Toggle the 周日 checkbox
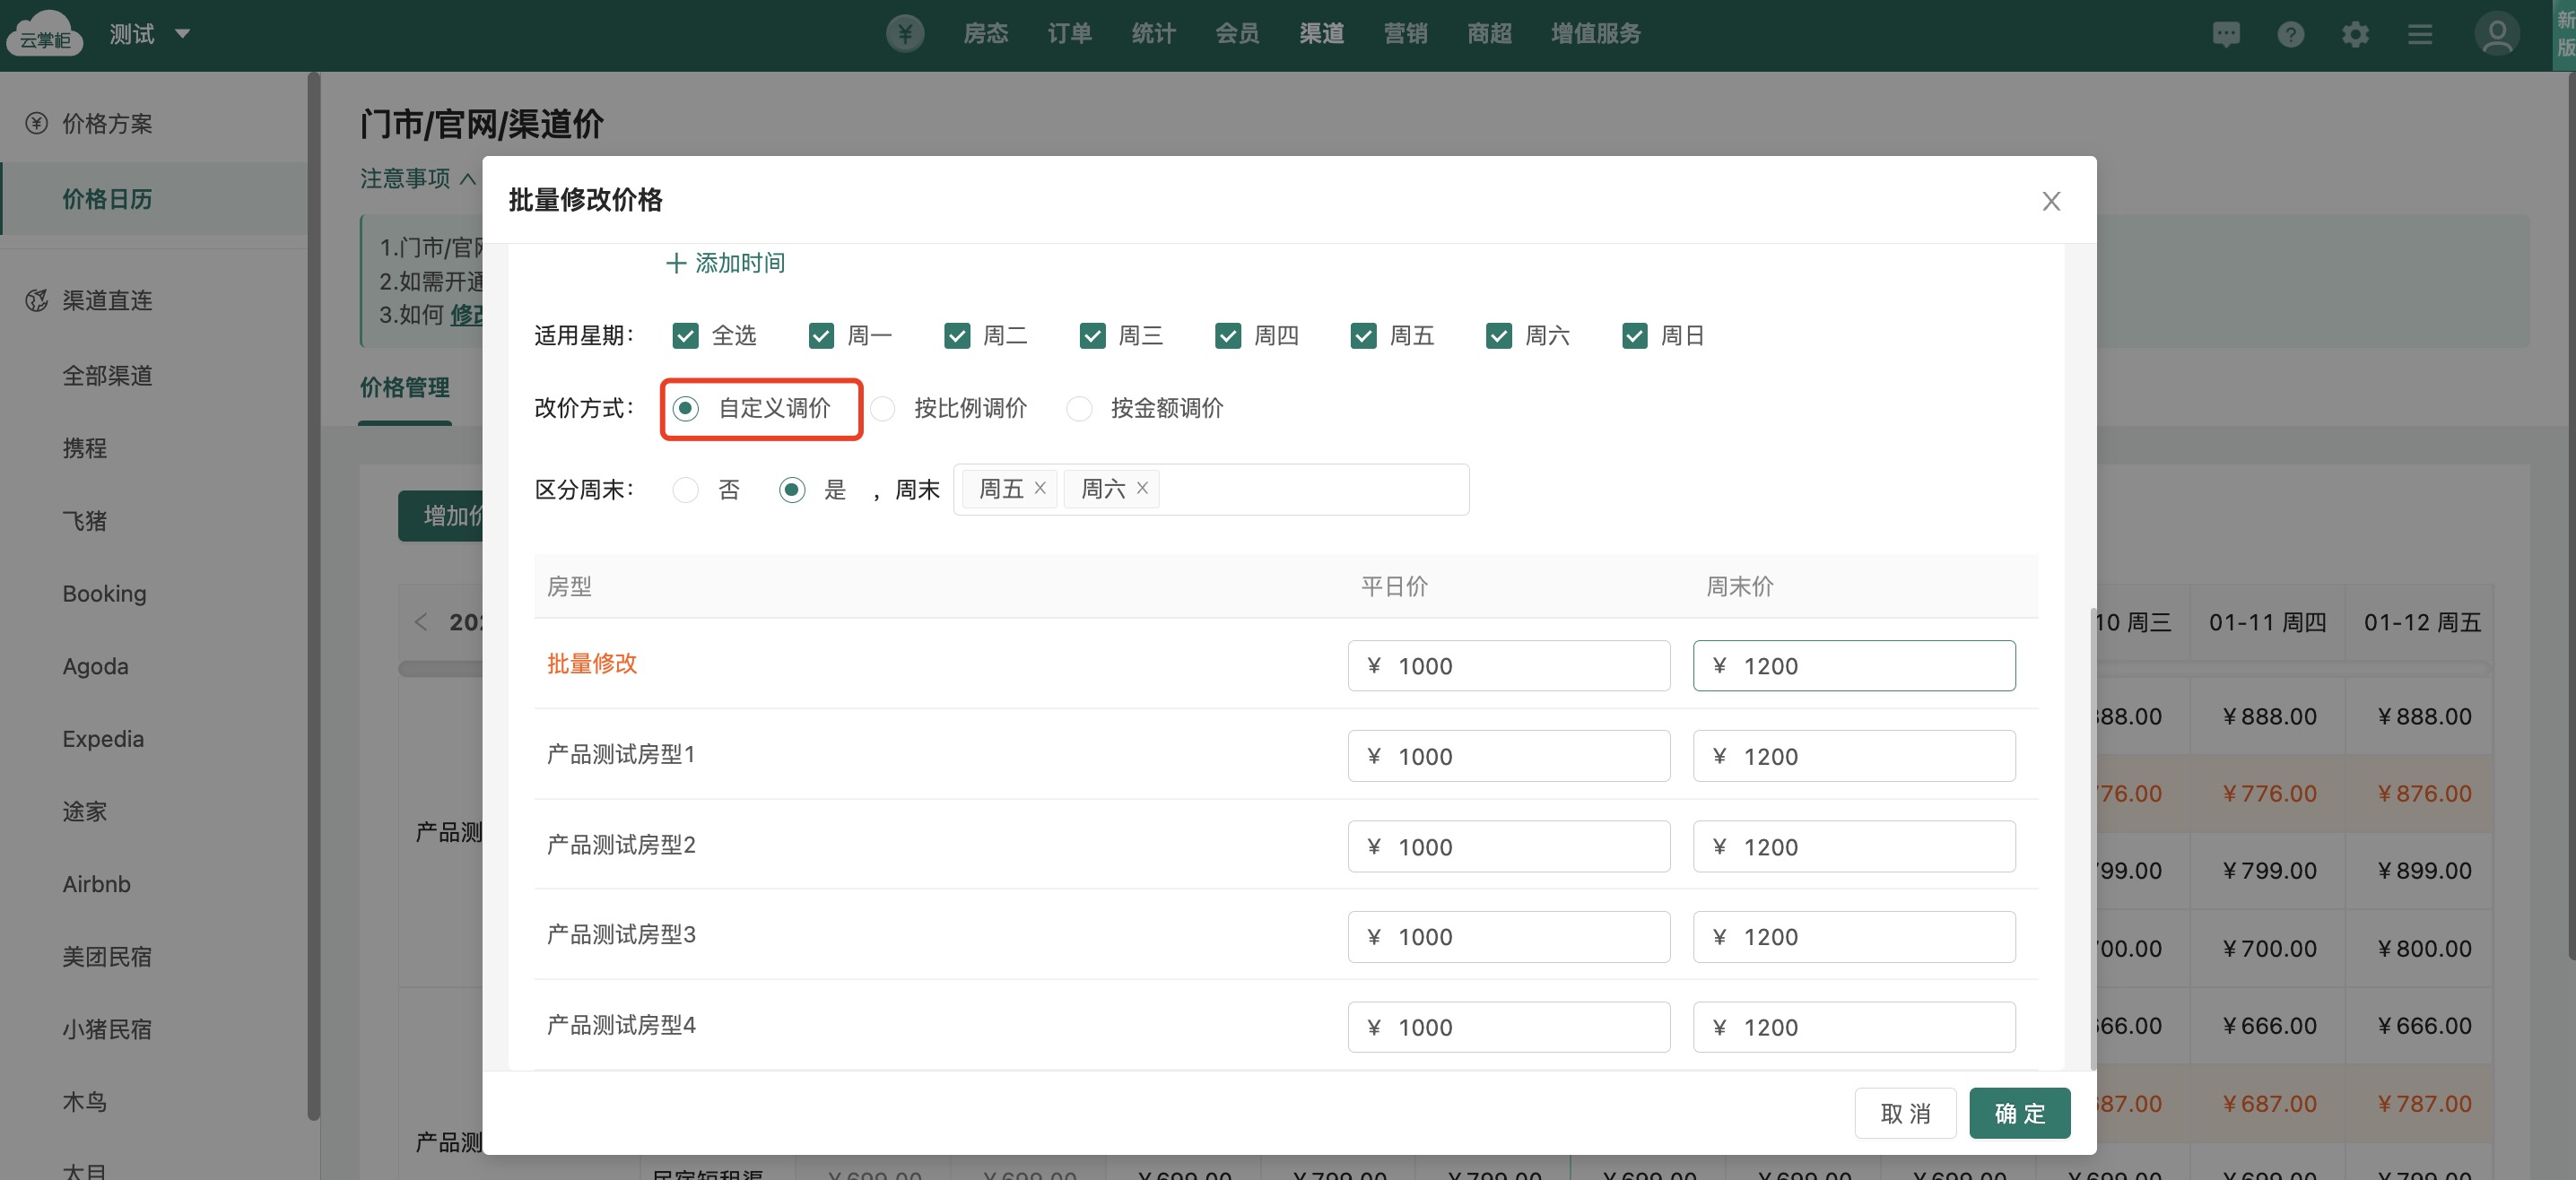 1634,336
